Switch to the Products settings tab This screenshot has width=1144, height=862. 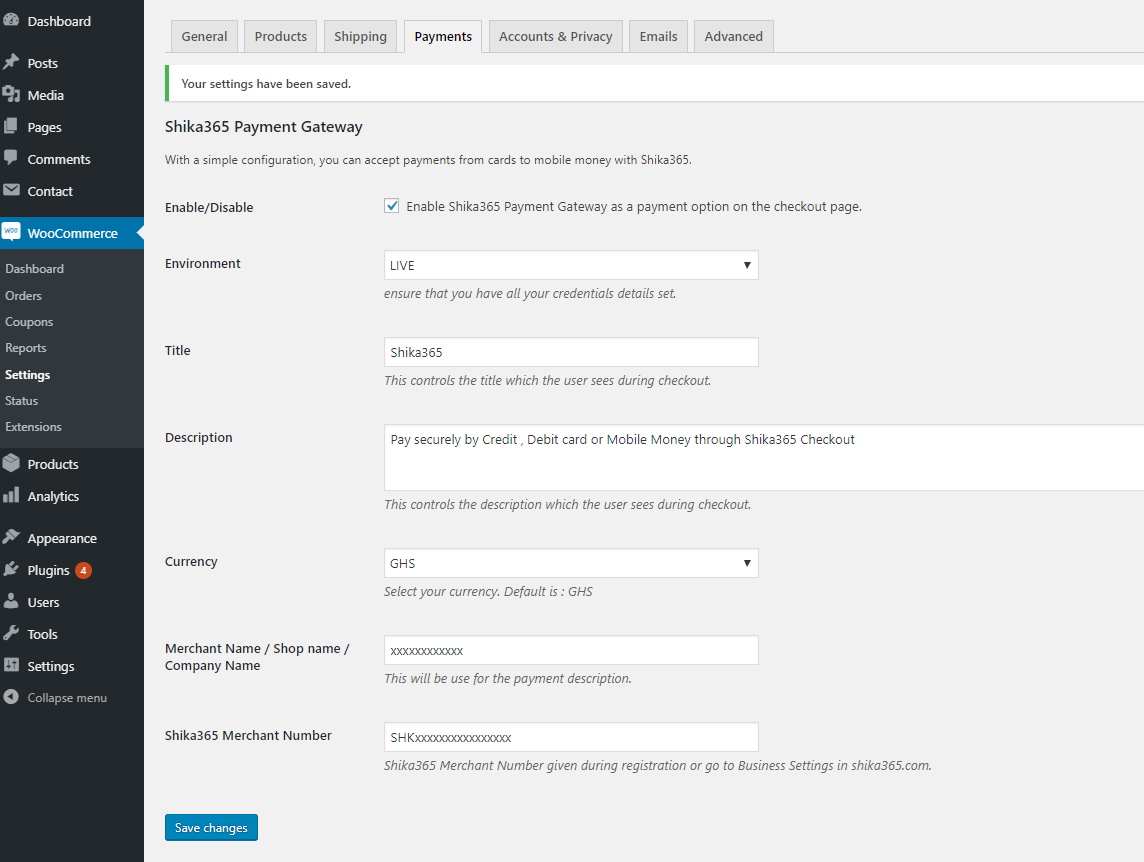(280, 36)
